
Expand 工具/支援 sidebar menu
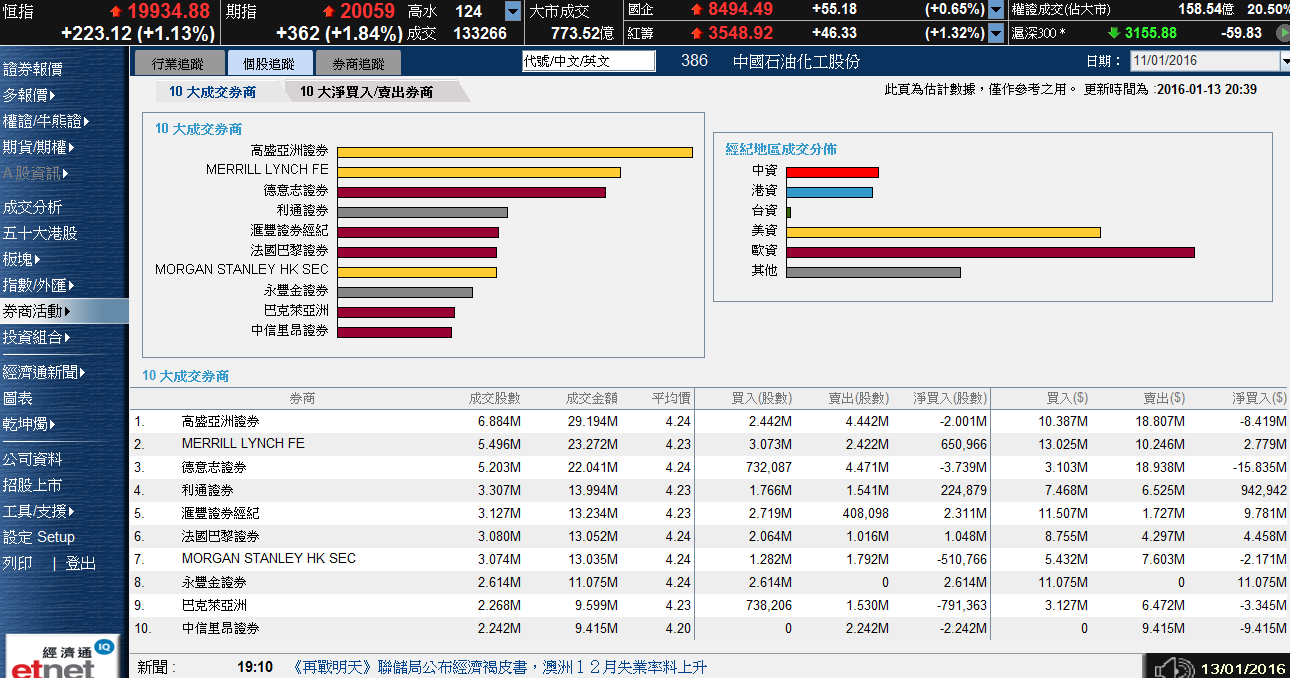point(39,512)
